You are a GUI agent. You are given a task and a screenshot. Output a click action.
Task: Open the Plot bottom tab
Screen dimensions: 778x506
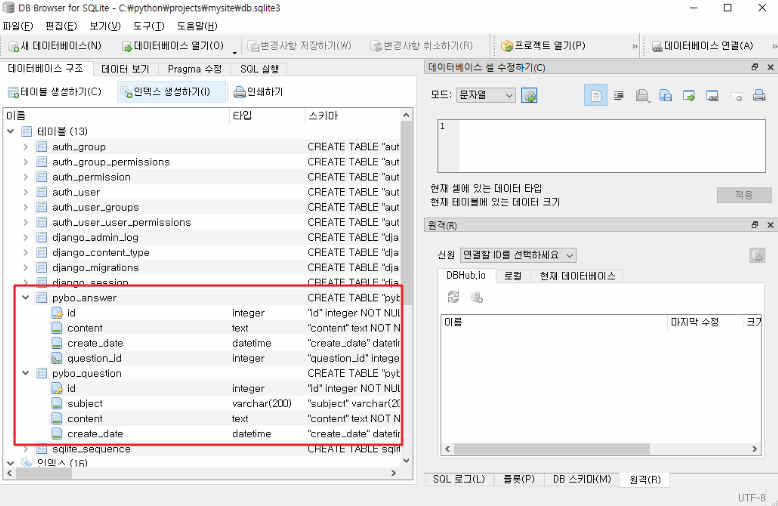pyautogui.click(x=519, y=479)
